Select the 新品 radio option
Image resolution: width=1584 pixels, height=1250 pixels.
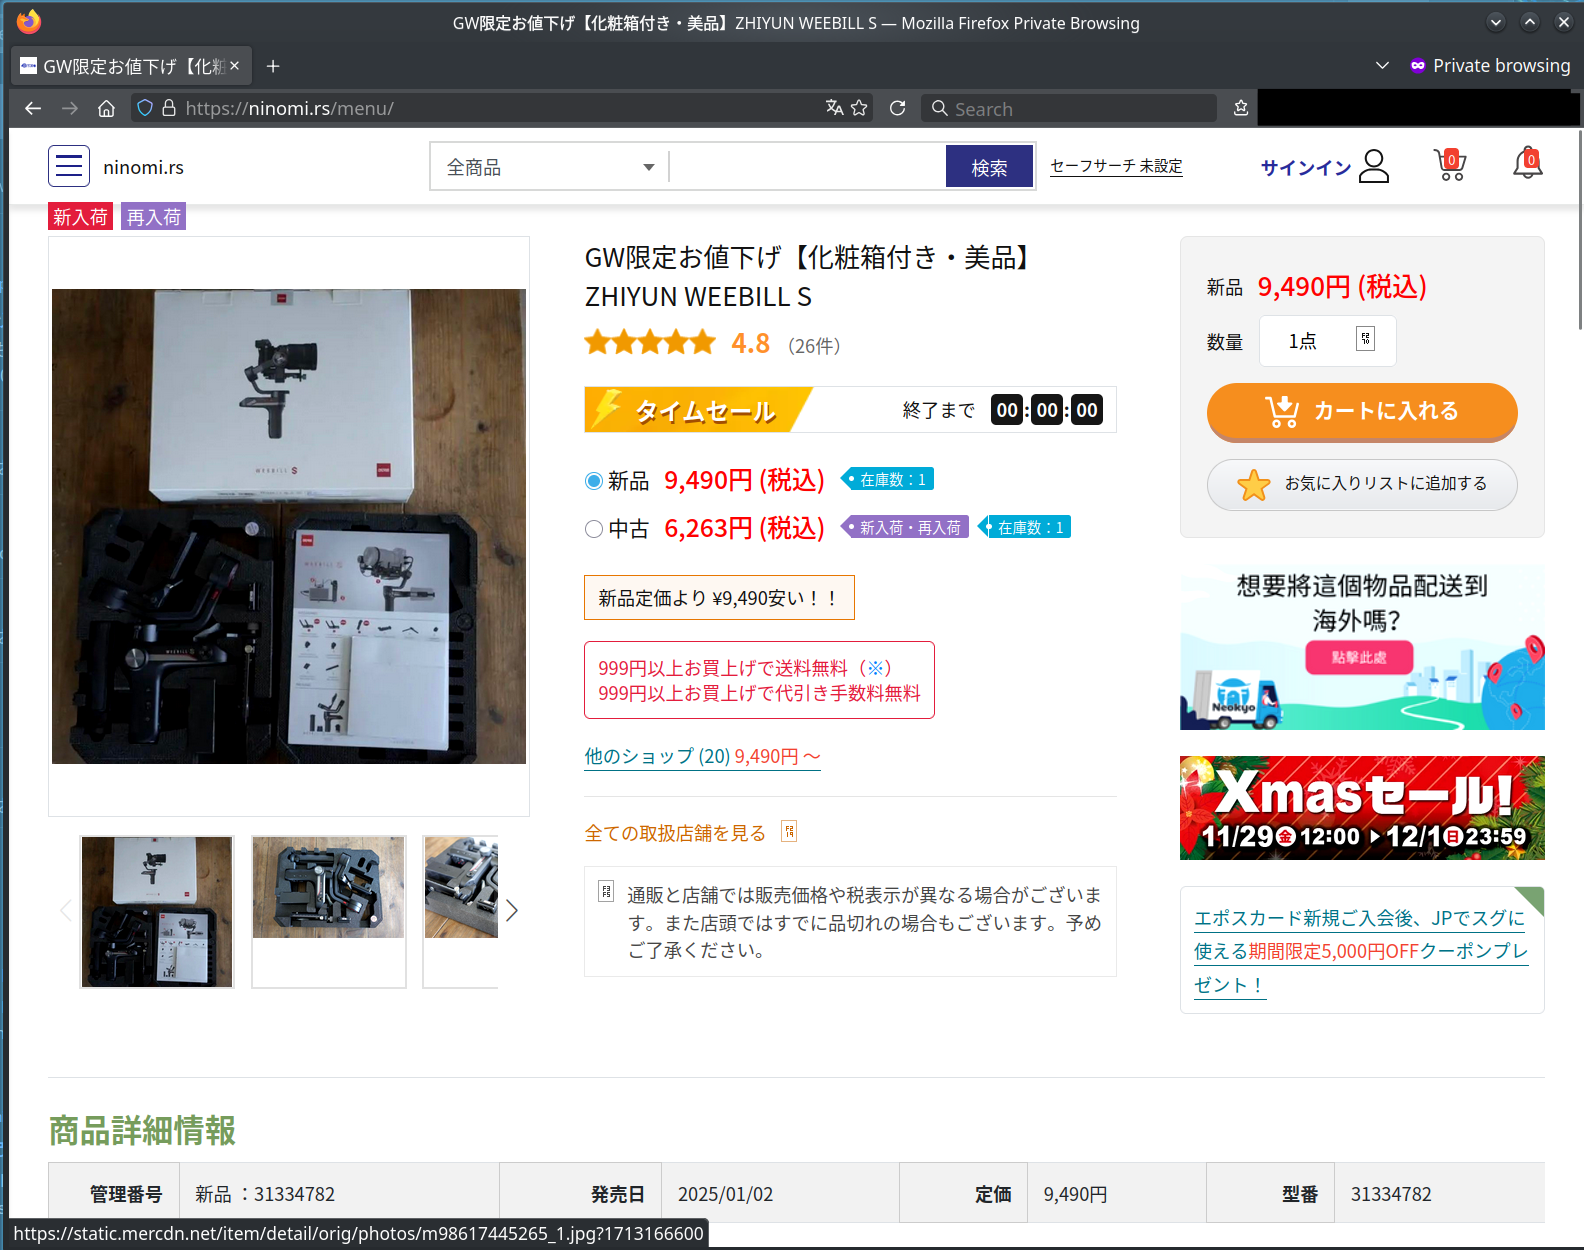tap(594, 481)
